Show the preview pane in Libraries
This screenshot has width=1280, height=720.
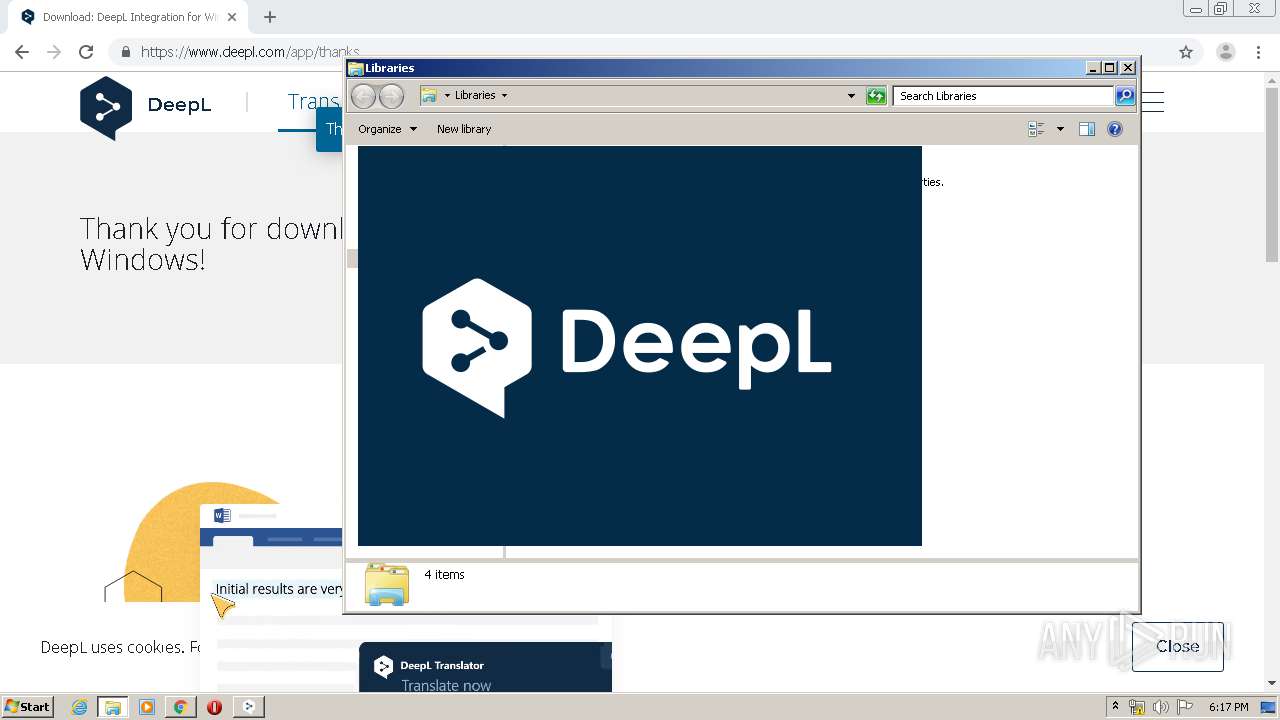(x=1087, y=129)
